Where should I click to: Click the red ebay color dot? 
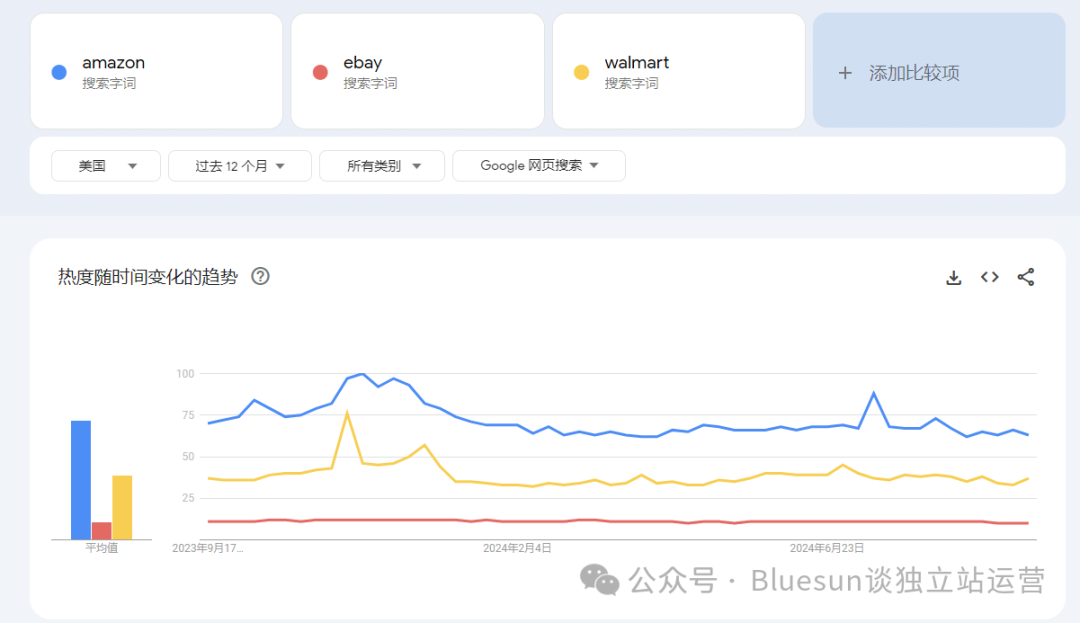pyautogui.click(x=320, y=72)
